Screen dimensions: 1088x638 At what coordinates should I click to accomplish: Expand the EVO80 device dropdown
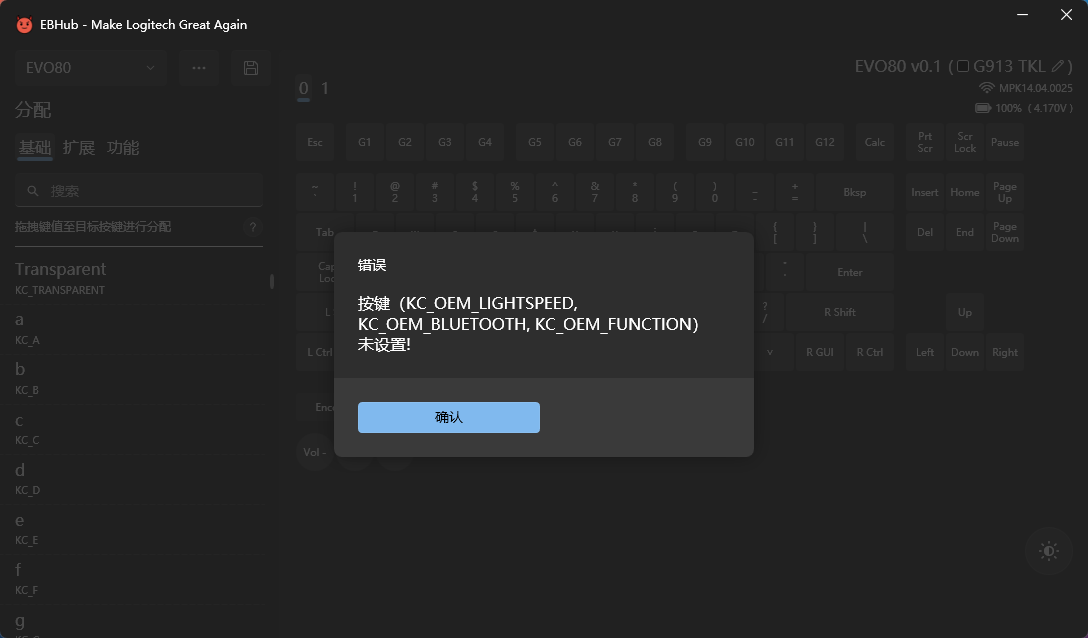click(89, 68)
